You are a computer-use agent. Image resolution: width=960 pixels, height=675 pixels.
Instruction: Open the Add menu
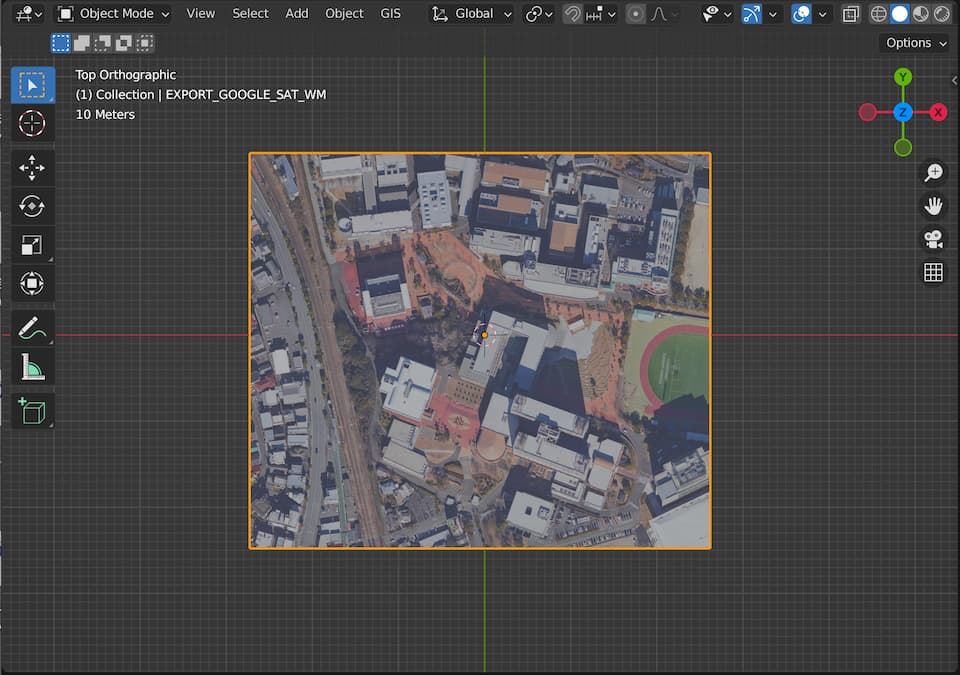[x=297, y=14]
